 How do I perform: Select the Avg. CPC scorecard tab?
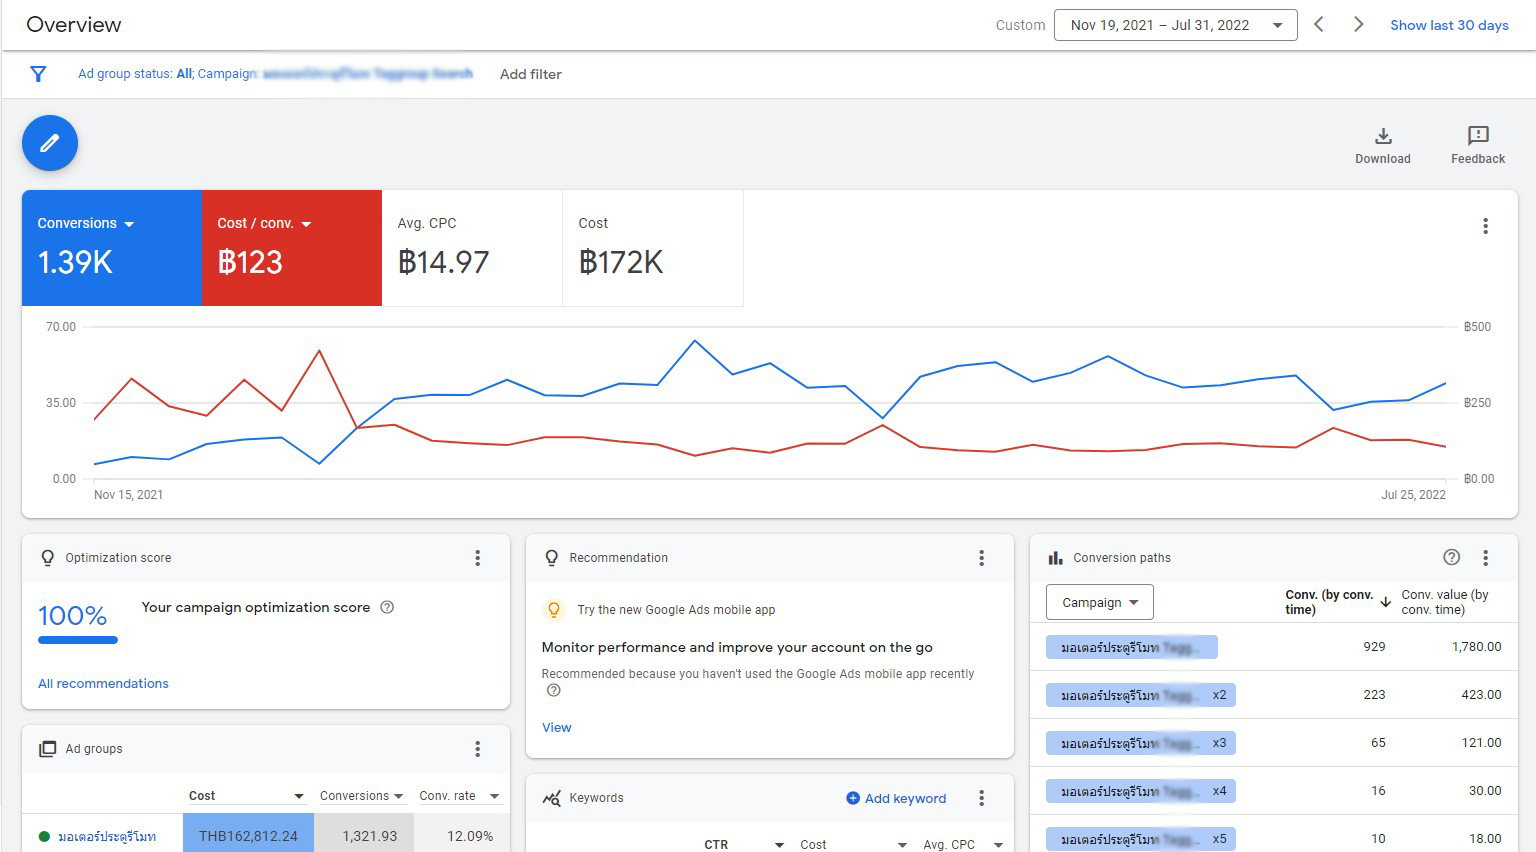[472, 248]
